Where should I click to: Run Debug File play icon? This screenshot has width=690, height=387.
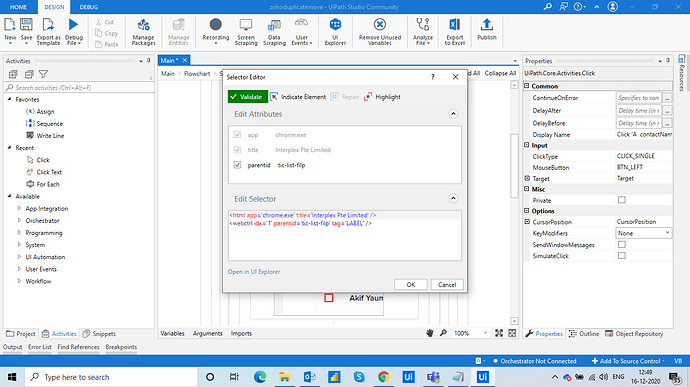click(x=73, y=25)
